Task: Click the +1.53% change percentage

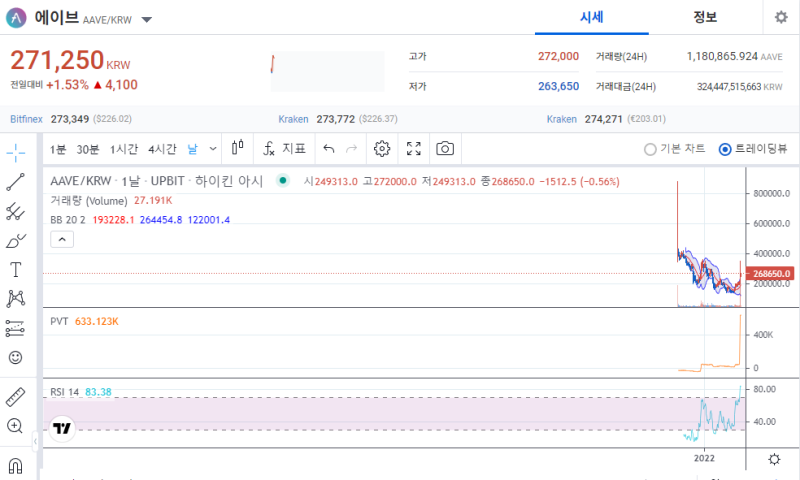Action: (67, 85)
